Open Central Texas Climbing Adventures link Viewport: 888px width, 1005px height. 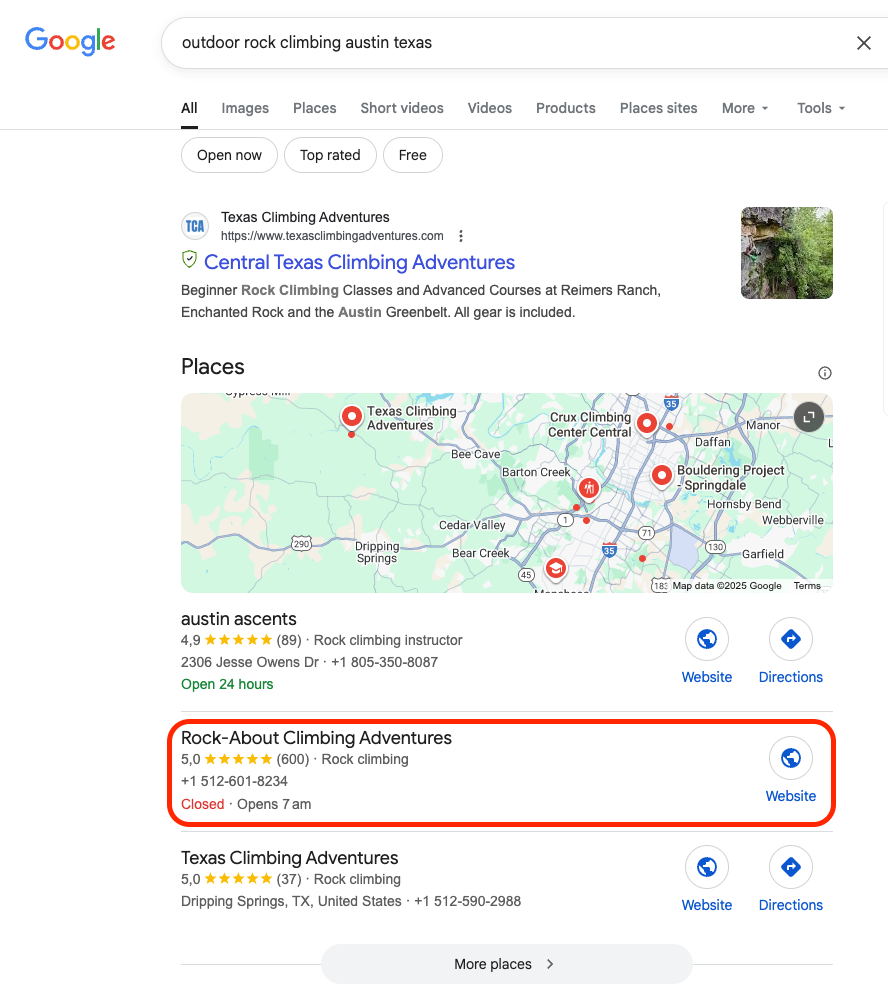click(359, 262)
